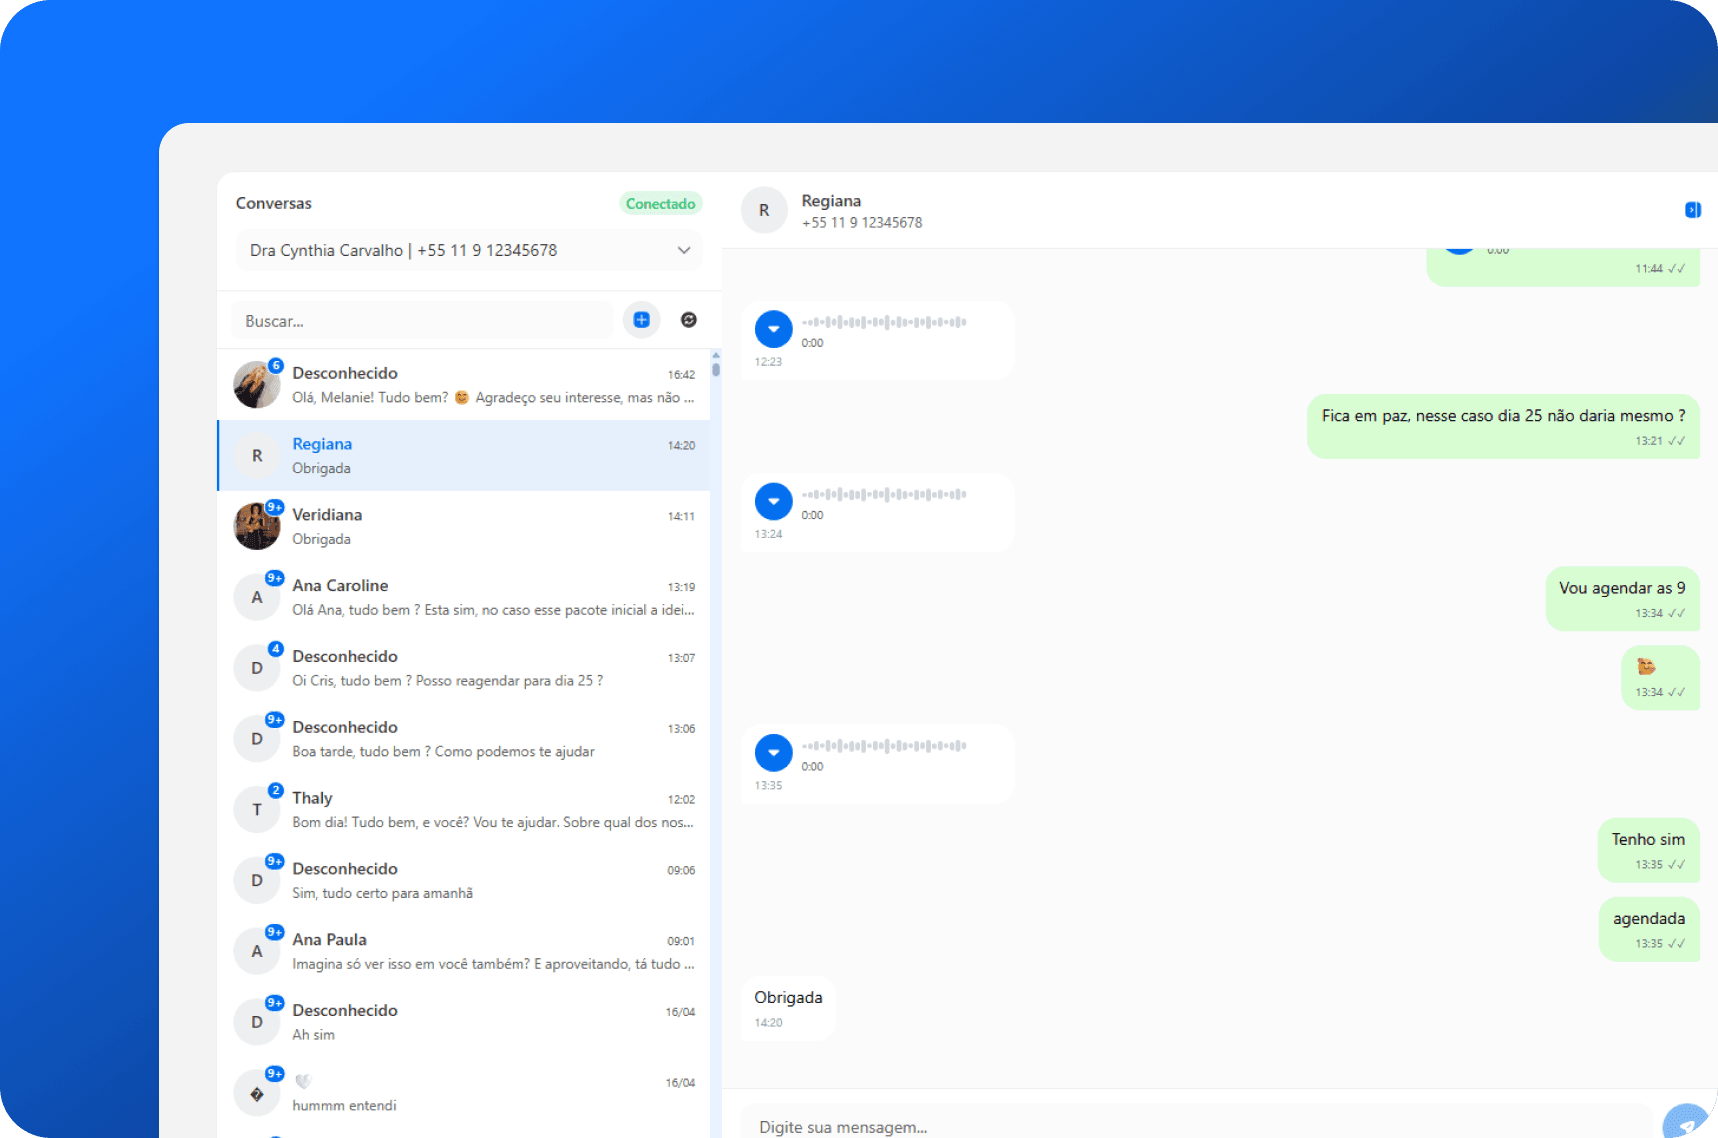Open the audio message received at 13:24
The height and width of the screenshot is (1138, 1718).
point(773,501)
